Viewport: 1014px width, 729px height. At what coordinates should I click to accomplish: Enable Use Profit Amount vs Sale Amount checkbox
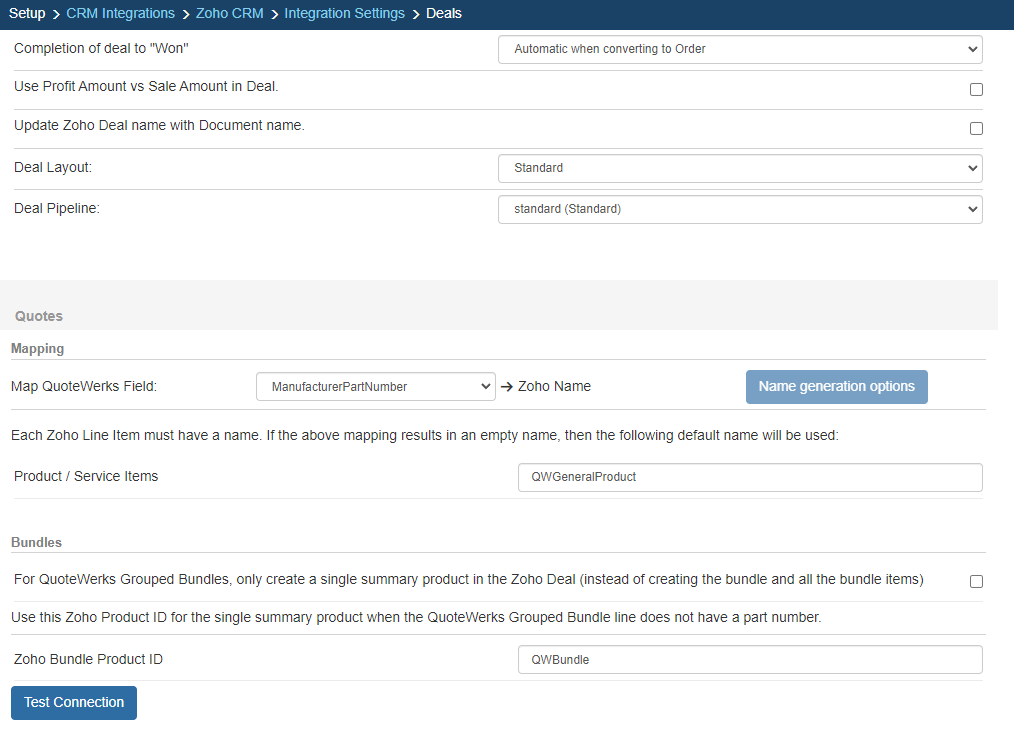[x=976, y=89]
